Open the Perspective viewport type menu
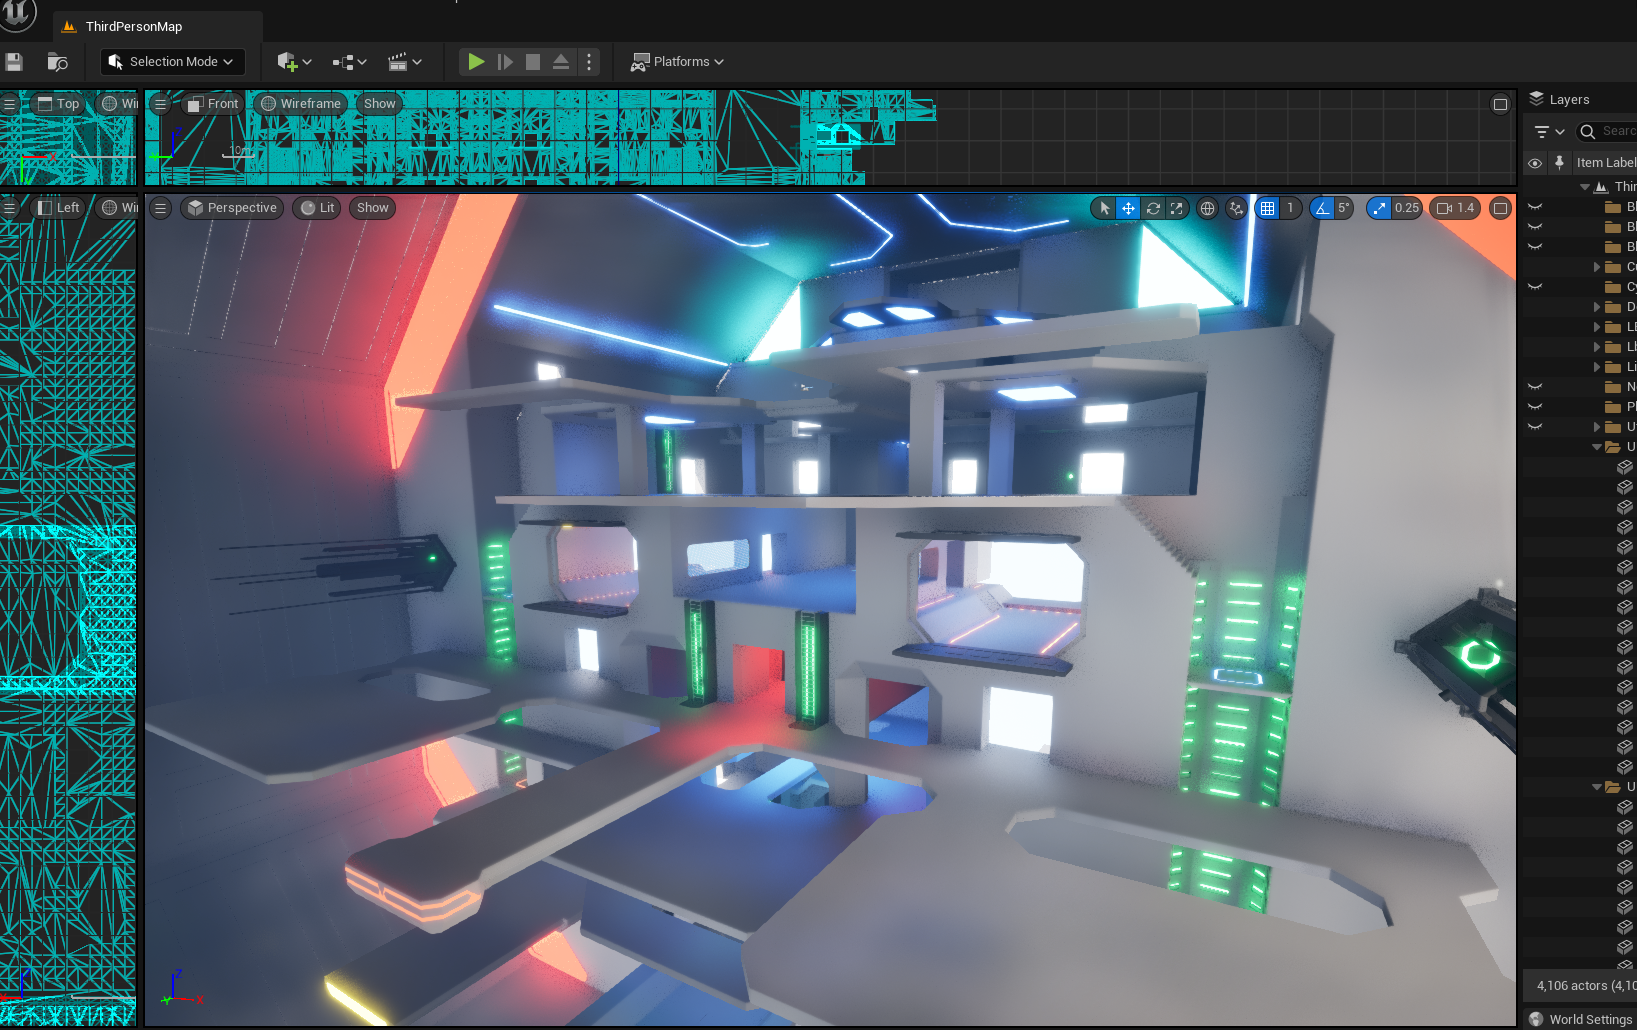Viewport: 1637px width, 1030px height. point(232,208)
